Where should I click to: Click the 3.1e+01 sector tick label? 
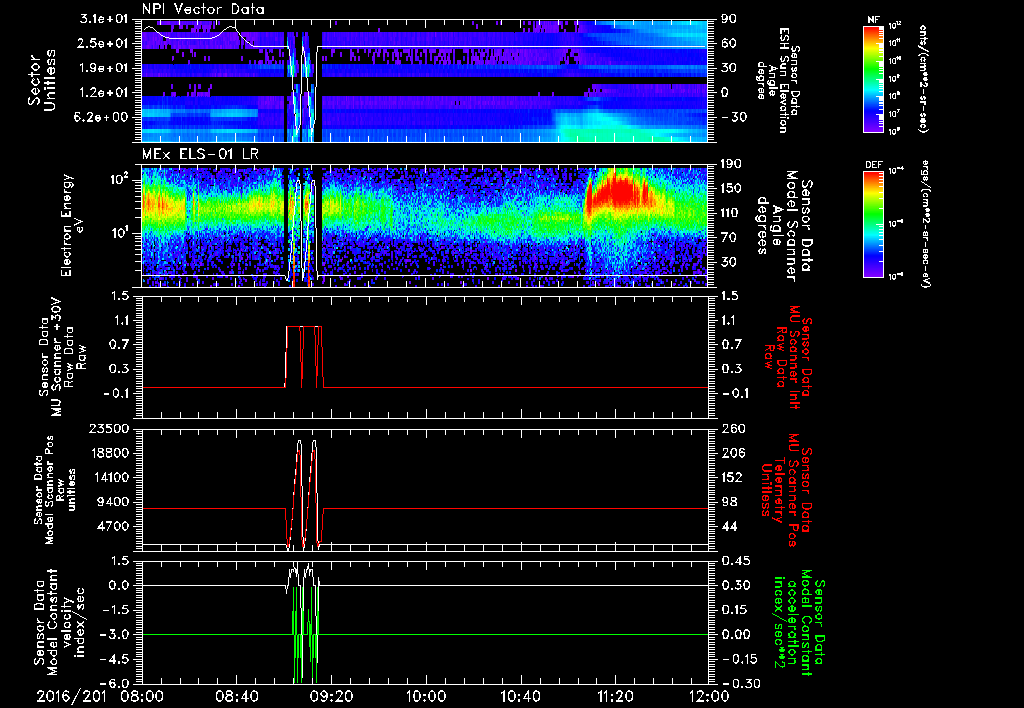click(x=103, y=19)
